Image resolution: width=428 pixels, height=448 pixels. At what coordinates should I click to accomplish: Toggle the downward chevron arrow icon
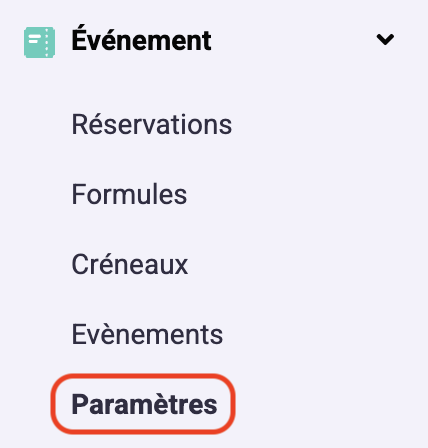pos(385,39)
